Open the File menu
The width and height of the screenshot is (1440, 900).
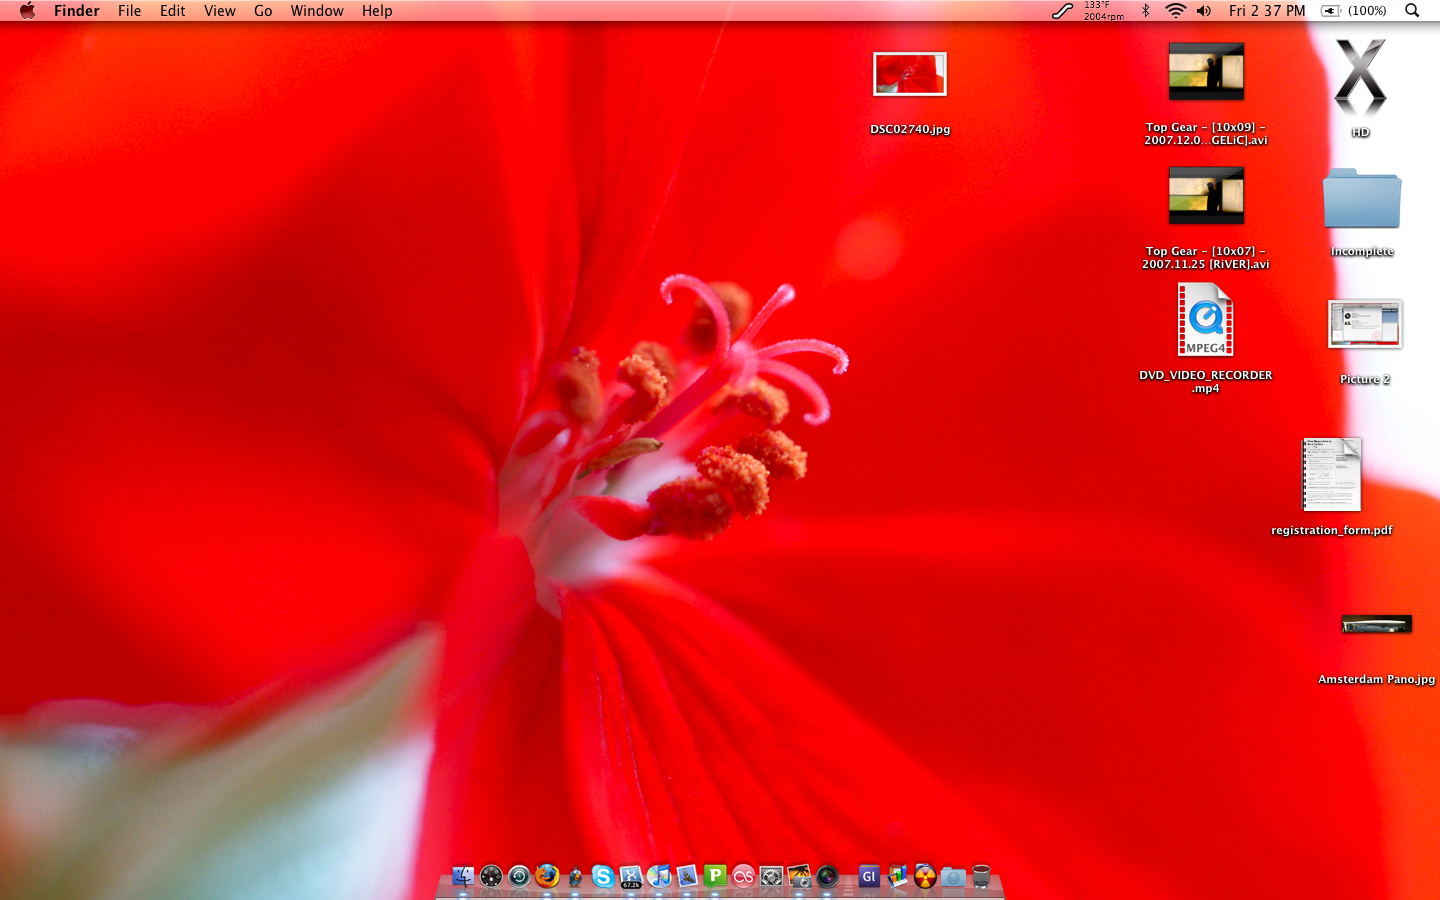pos(129,11)
